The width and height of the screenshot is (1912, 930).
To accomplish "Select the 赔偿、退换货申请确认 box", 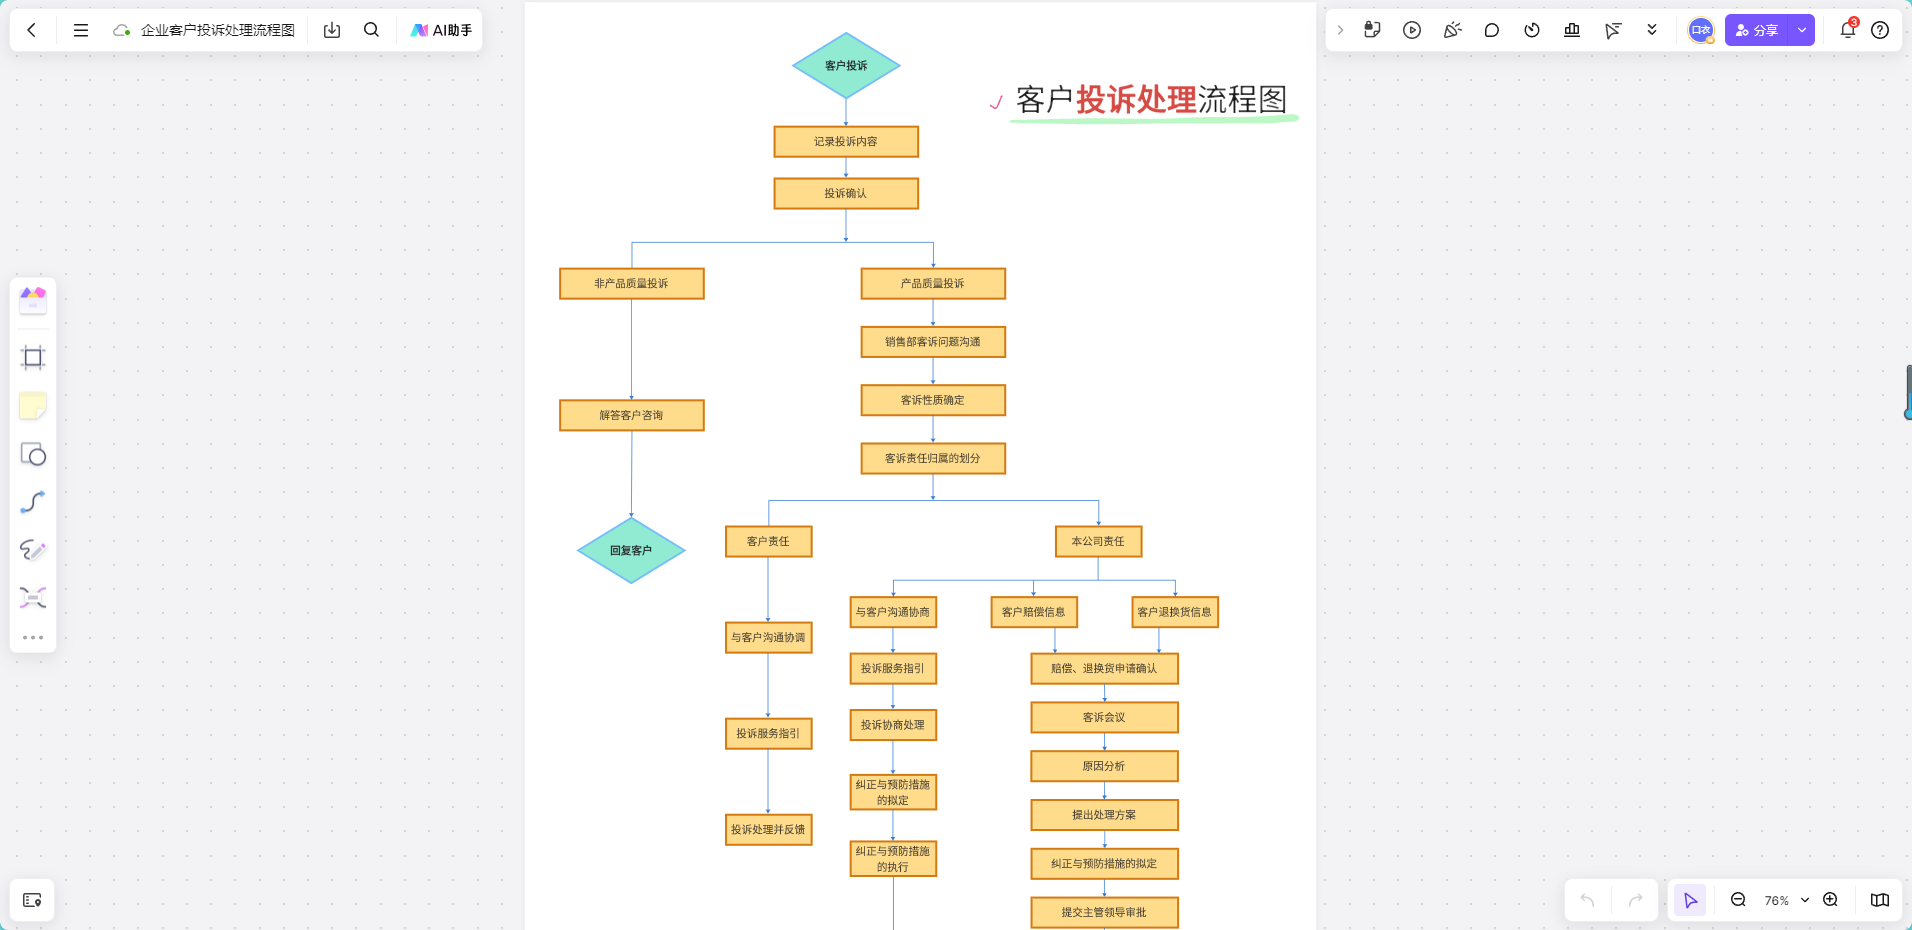I will tap(1104, 668).
